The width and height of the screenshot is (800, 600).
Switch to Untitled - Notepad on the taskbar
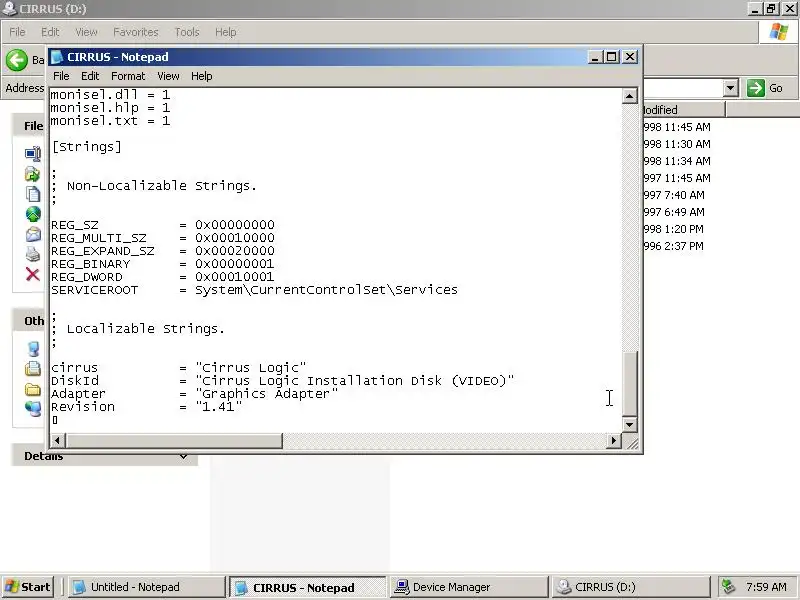(147, 587)
